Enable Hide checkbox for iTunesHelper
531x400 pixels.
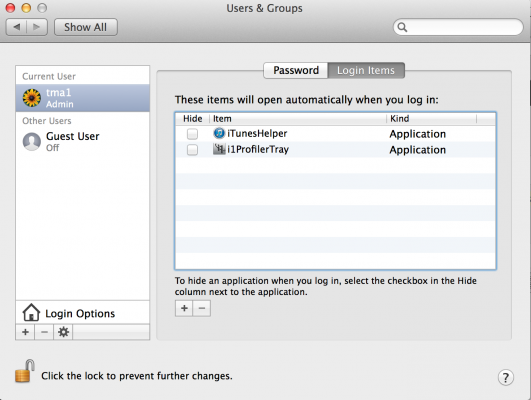192,134
